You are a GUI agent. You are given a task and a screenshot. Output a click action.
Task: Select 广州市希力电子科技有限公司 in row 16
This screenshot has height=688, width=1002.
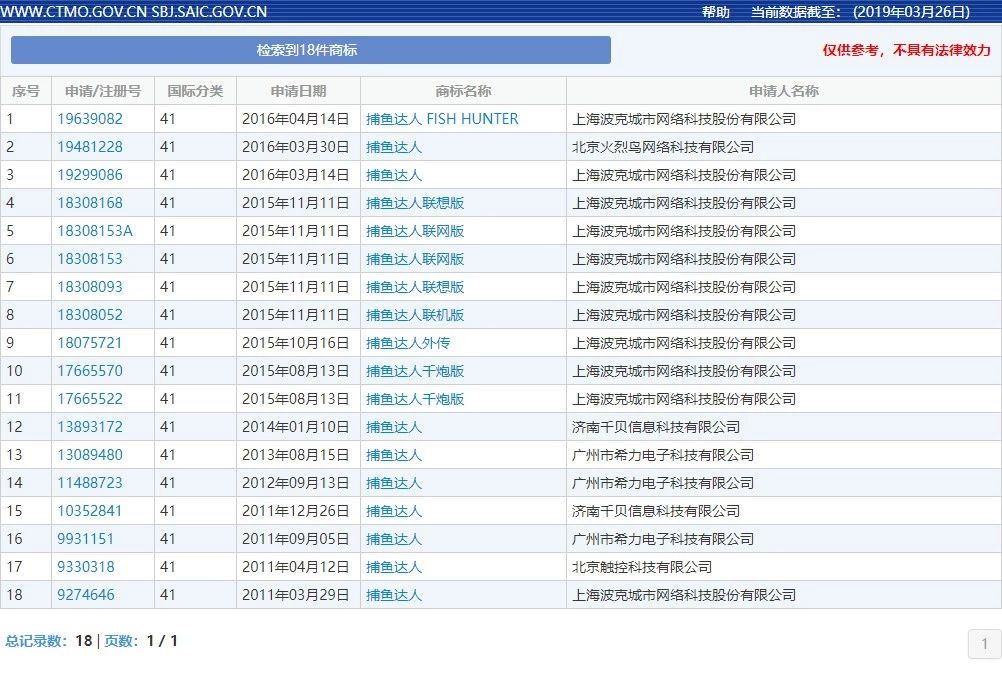(663, 539)
